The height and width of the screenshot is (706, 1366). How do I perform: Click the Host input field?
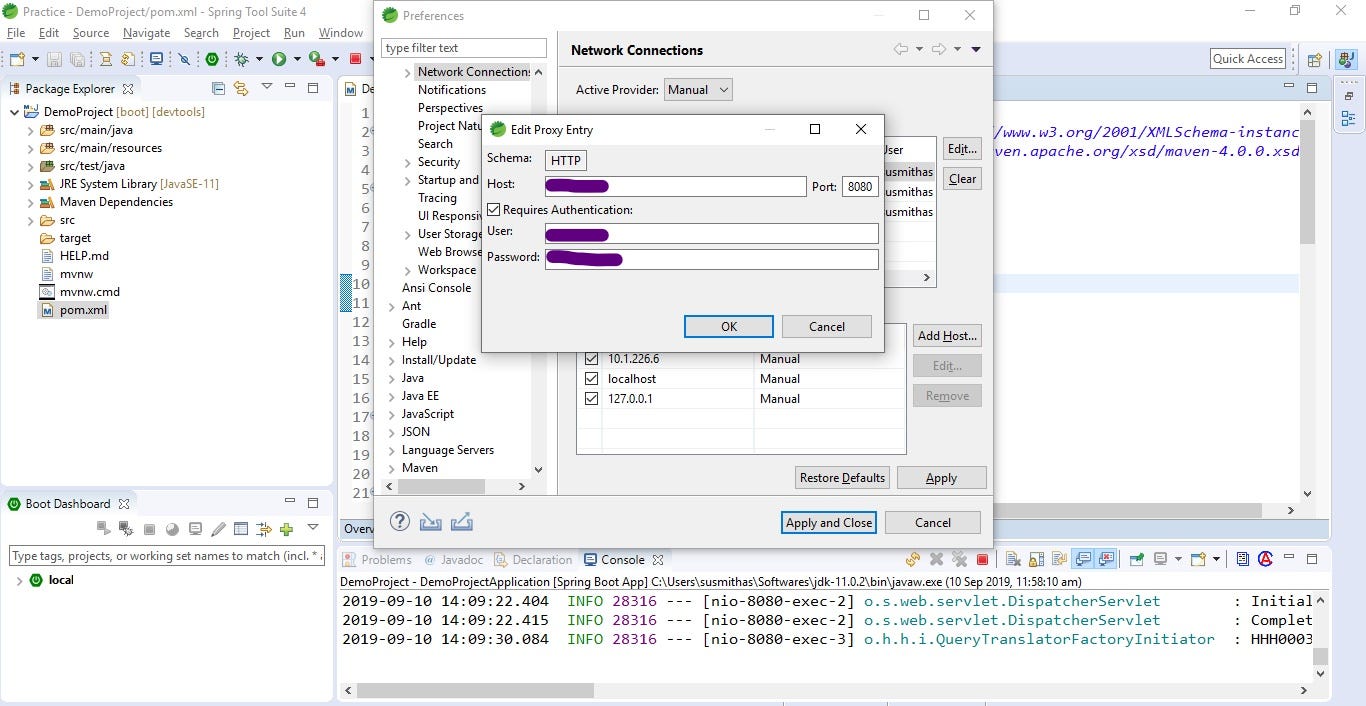coord(675,187)
